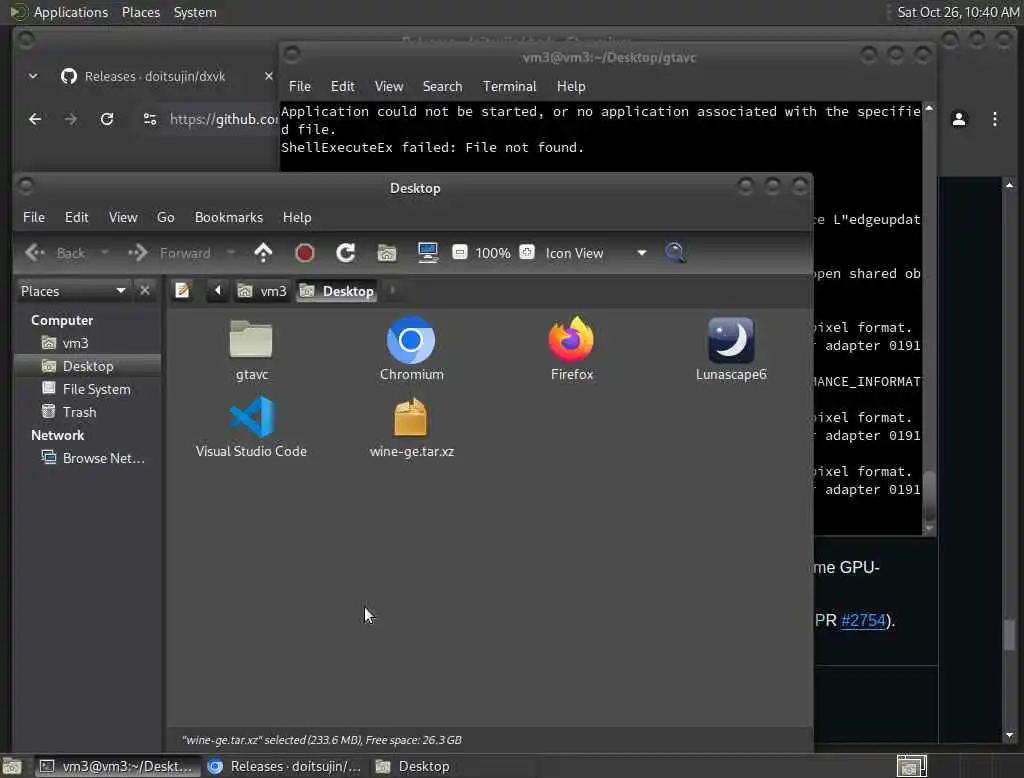The height and width of the screenshot is (778, 1024).
Task: Close the Releases doitsujin/dxvk tab
Action: click(268, 76)
